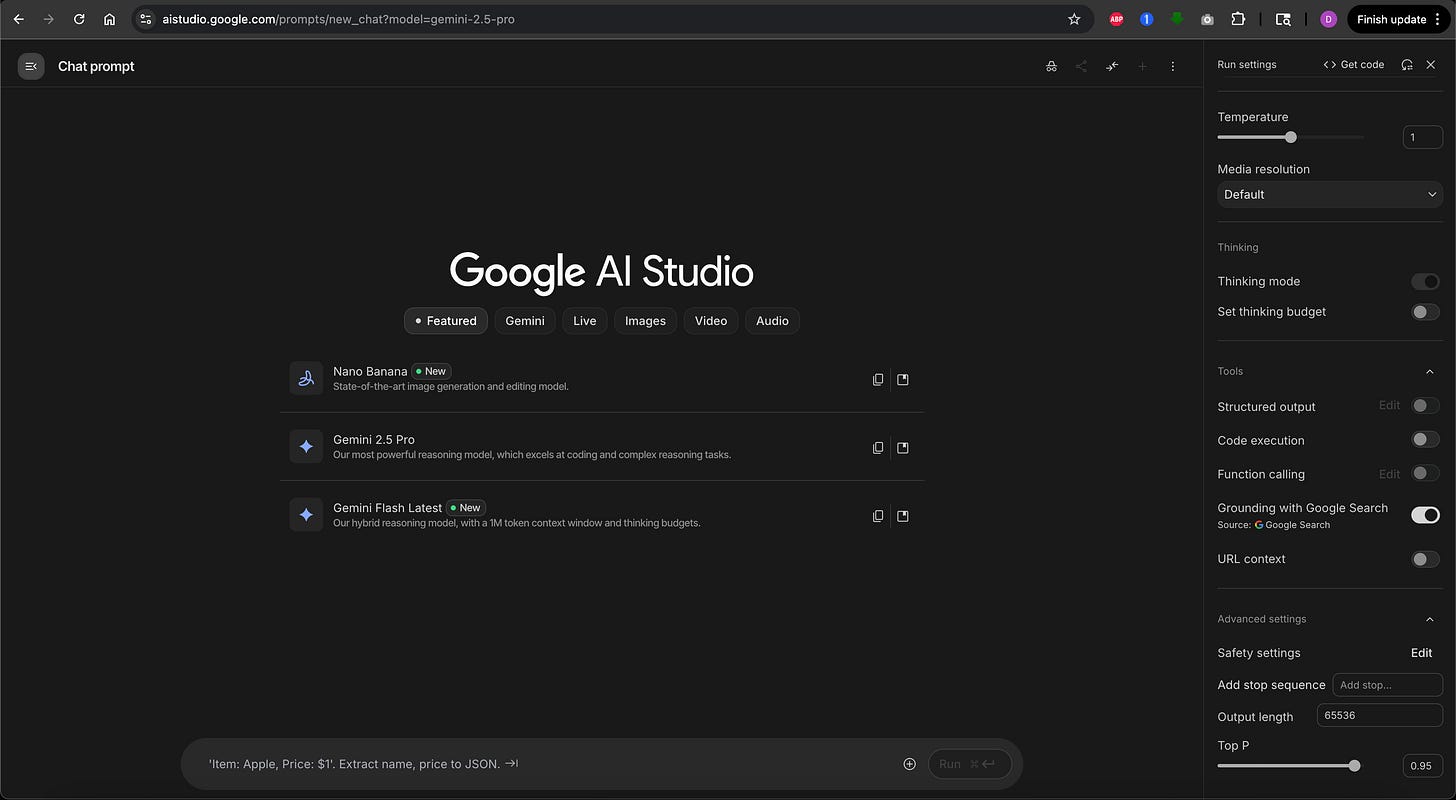Screen dimensions: 1456x800
Task: Copy the Gemini Flash Latest model name
Action: pyautogui.click(x=878, y=516)
